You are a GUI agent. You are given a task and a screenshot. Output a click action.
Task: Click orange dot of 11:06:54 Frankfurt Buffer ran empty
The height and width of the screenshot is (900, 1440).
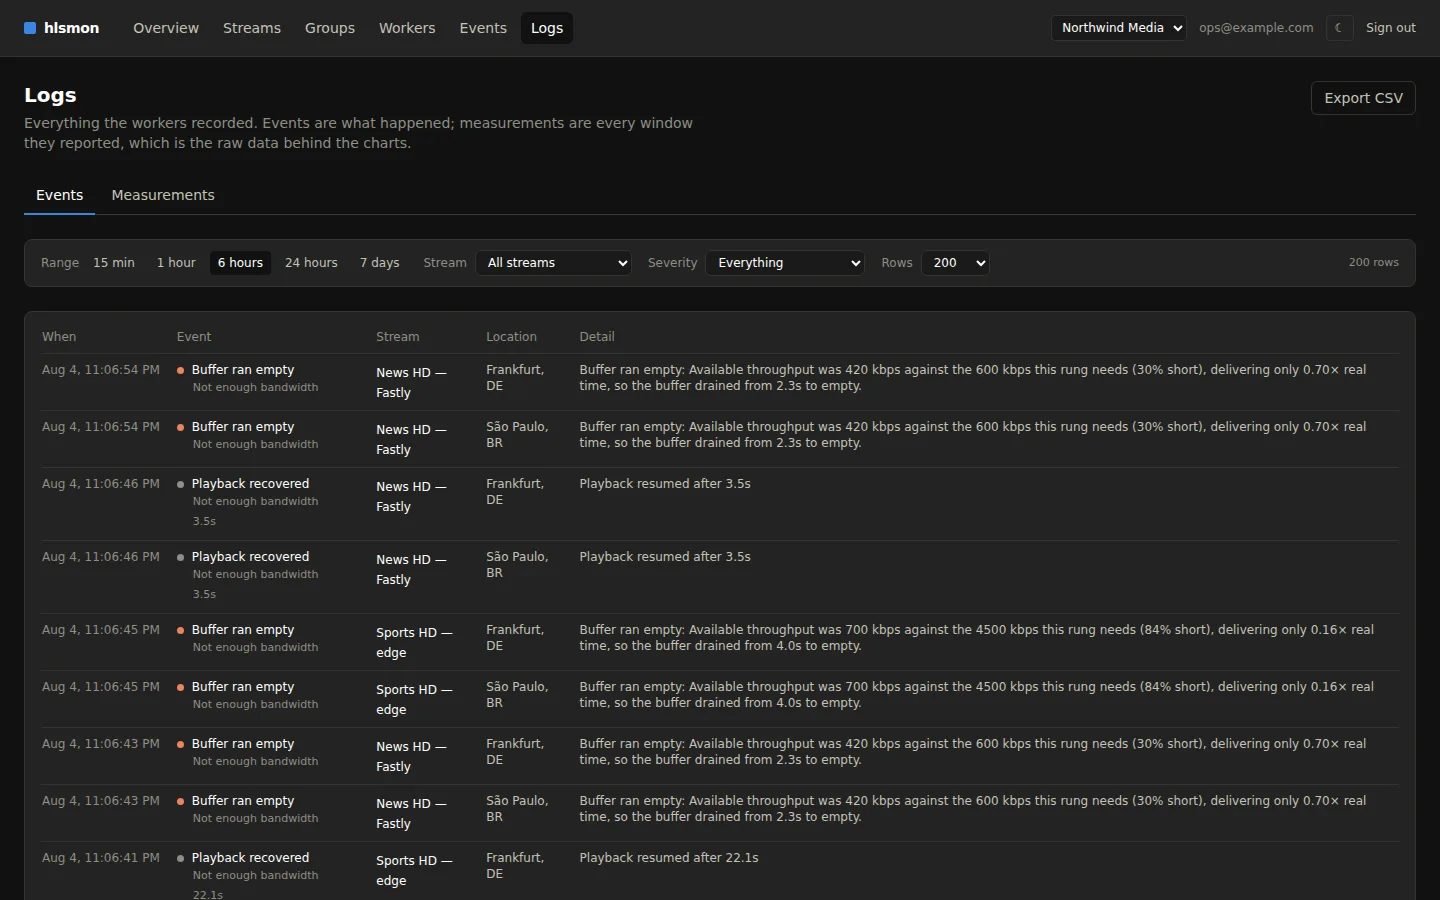[x=181, y=370]
